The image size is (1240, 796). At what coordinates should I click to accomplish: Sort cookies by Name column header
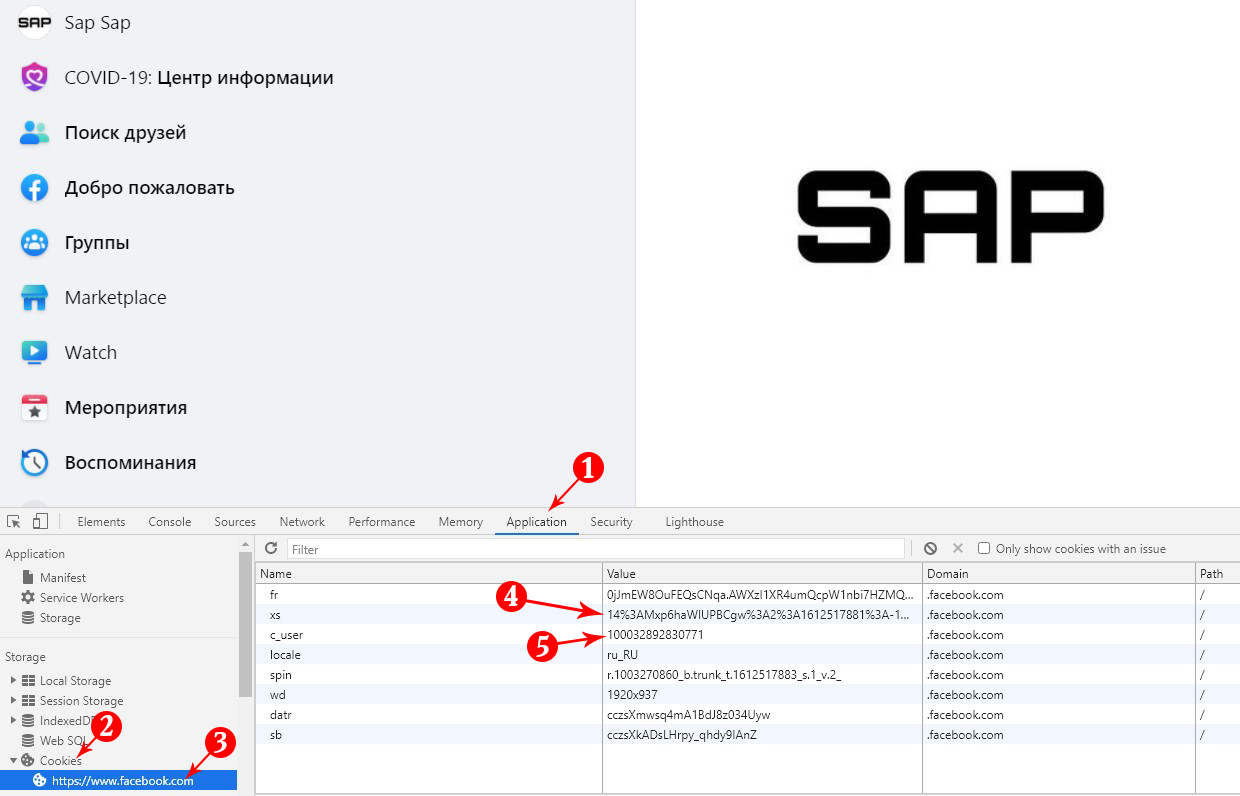(429, 574)
